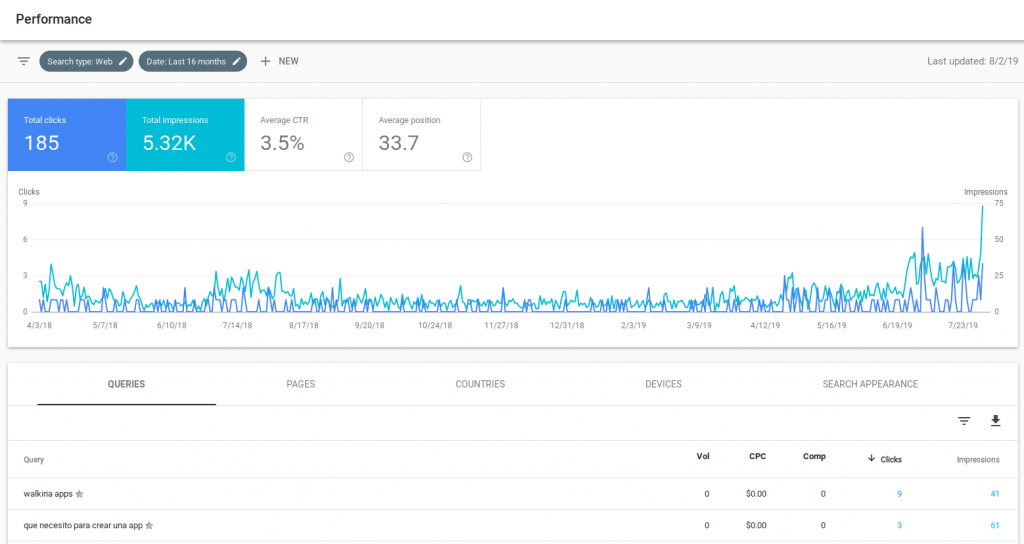Switch to the DEVICES tab
Screen dimensions: 1024x544
pyautogui.click(x=664, y=384)
